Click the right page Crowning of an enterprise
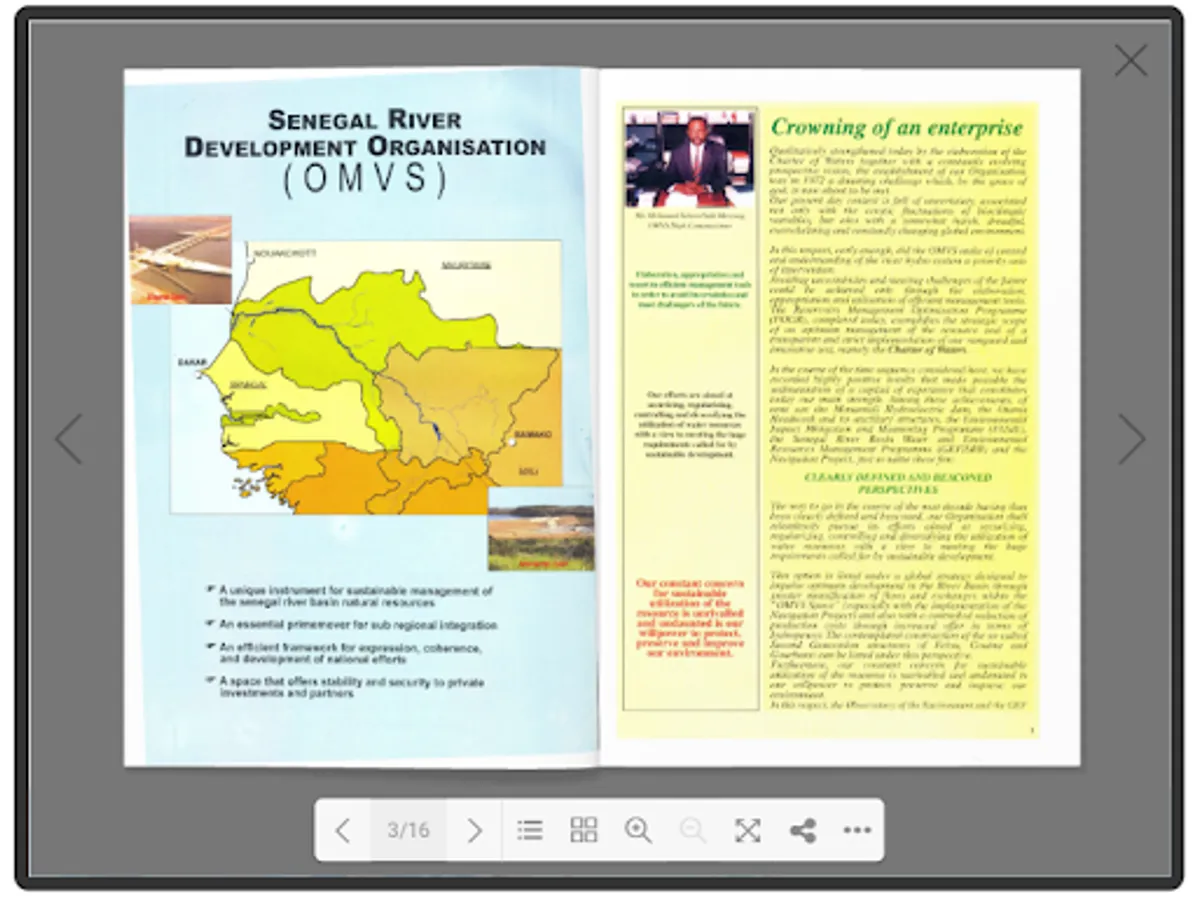Screen dimensions: 1197x900 (x=840, y=418)
